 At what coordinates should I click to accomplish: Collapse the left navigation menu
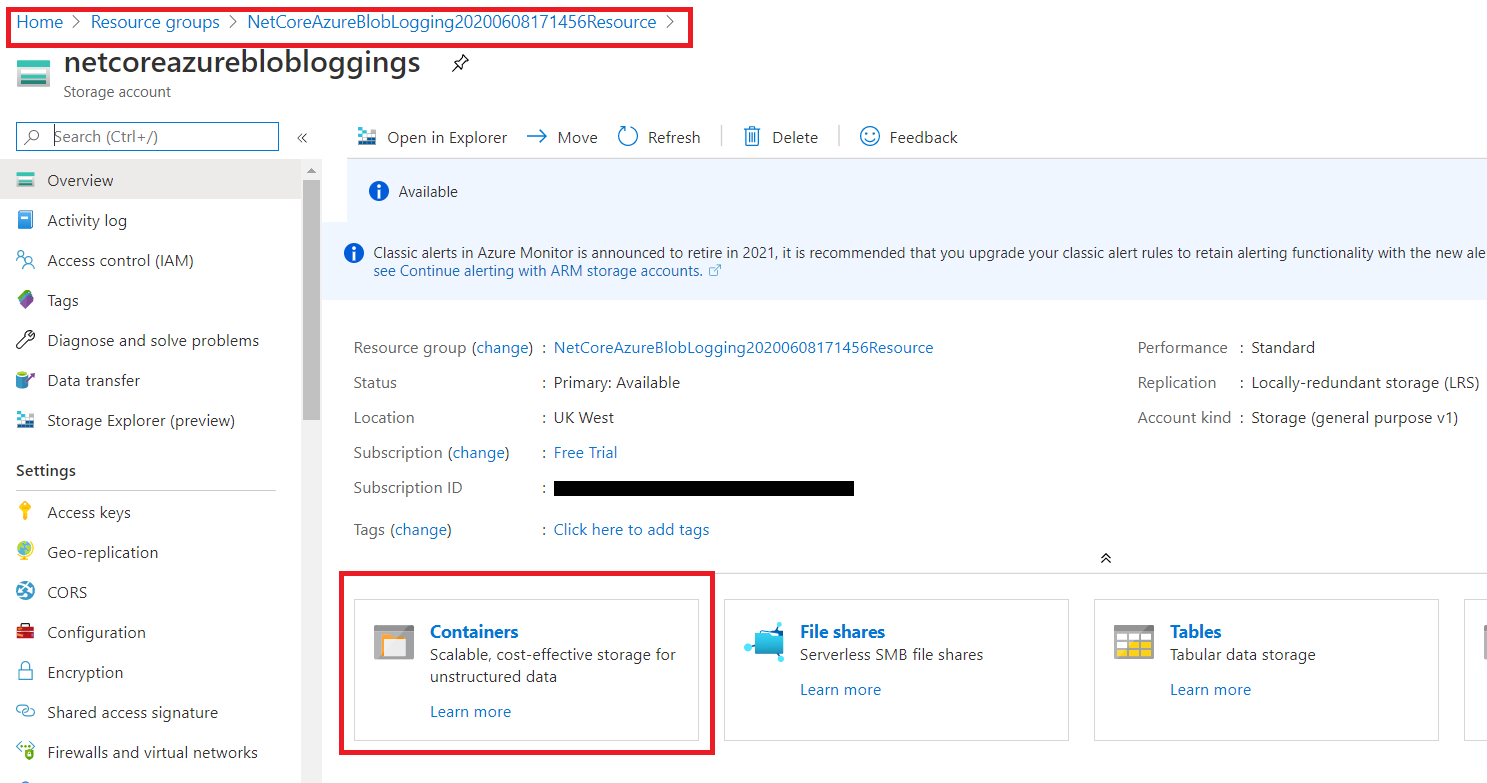point(302,137)
